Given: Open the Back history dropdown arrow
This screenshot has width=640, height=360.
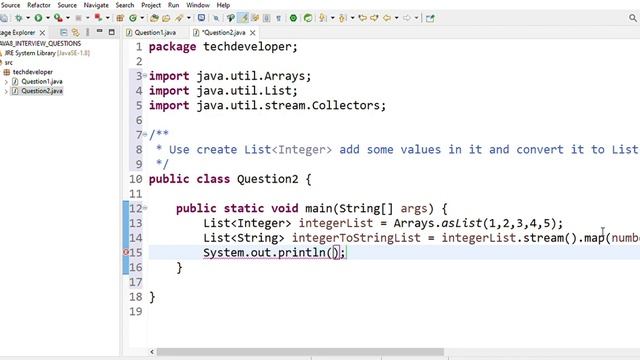Looking at the screenshot, I should pos(396,18).
